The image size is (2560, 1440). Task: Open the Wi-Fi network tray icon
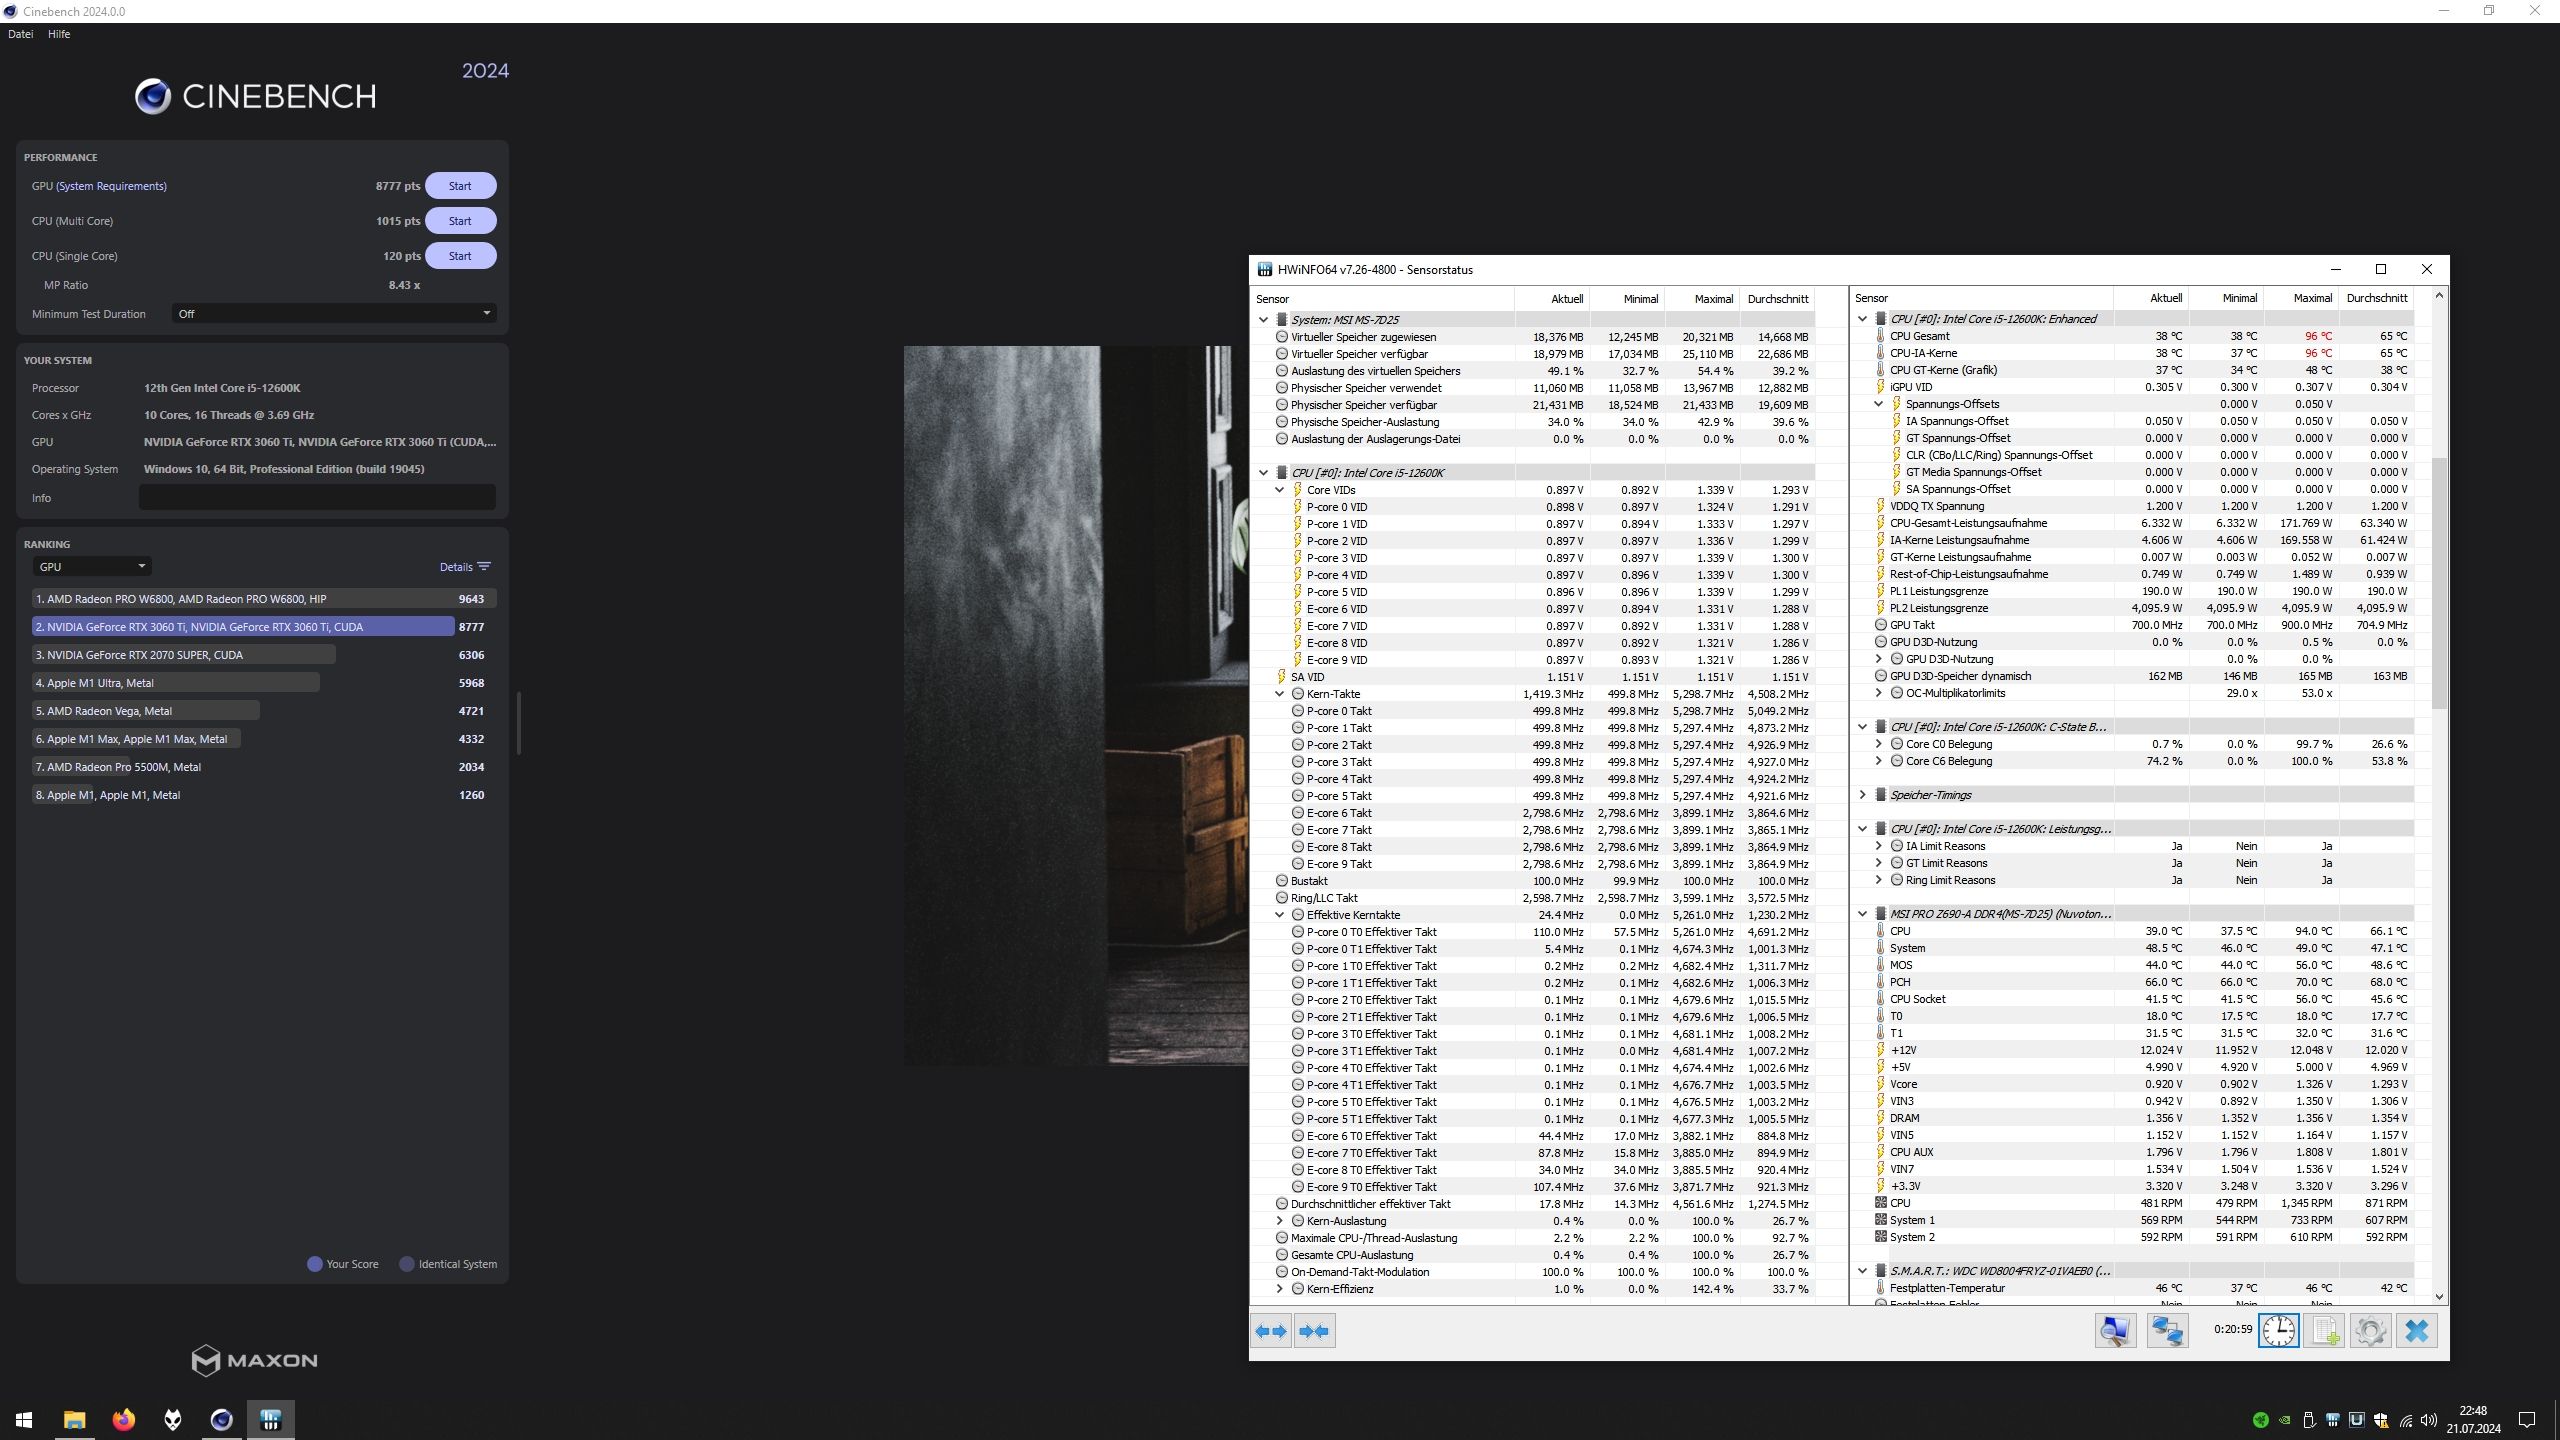[2406, 1420]
